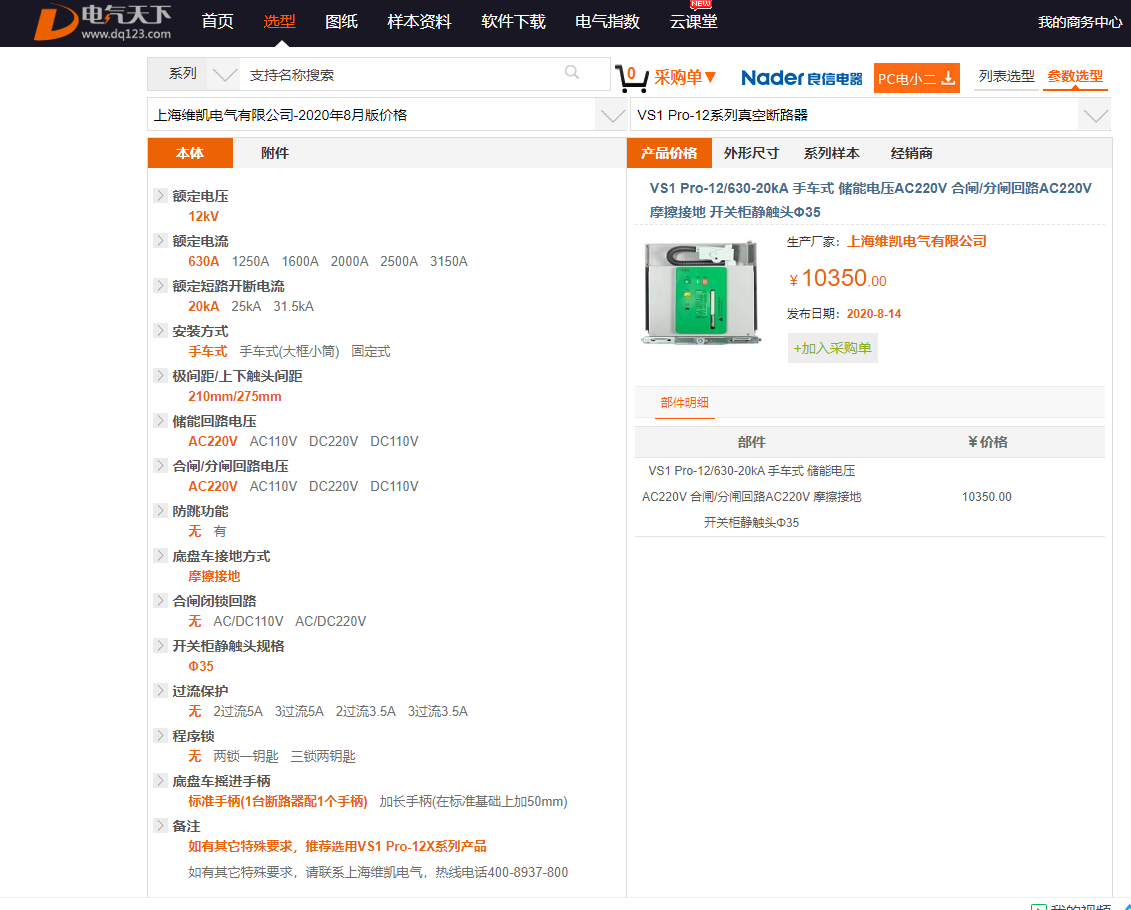
Task: Switch to the 附件 tab
Action: [275, 153]
